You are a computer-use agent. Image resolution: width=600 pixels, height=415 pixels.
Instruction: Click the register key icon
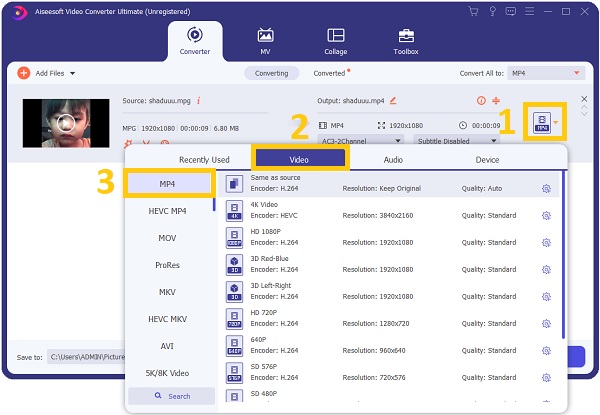tap(492, 11)
